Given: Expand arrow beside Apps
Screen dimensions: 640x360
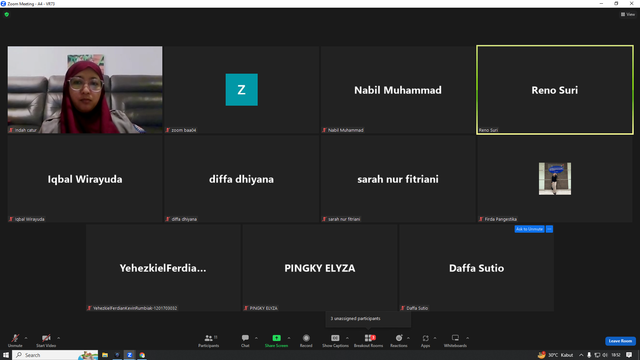Looking at the screenshot, I should coord(435,338).
